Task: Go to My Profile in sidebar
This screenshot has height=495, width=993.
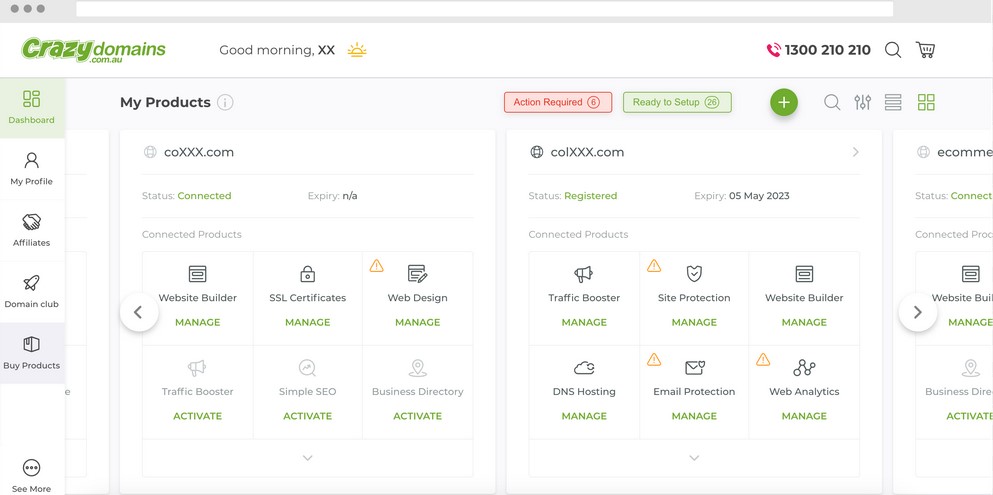Action: 32,169
